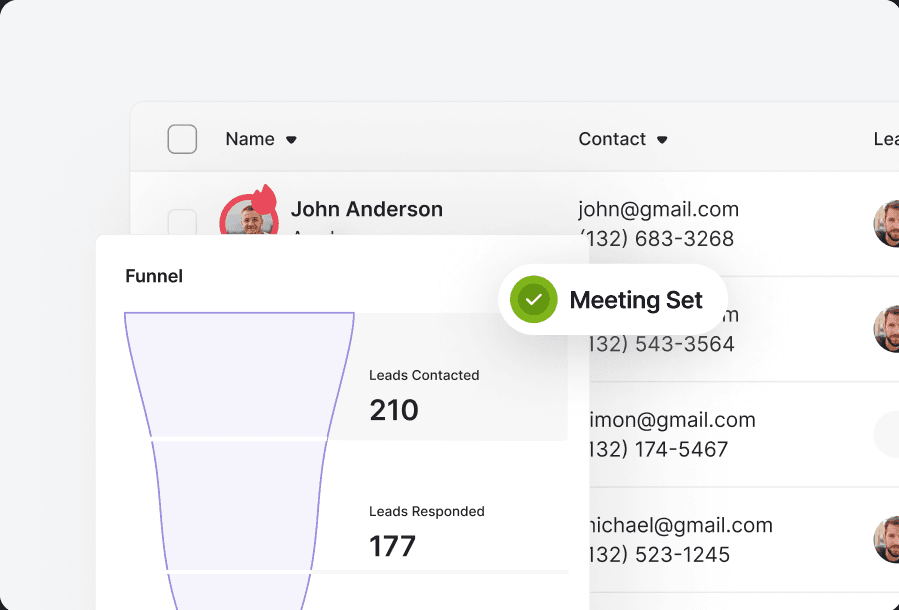Viewport: 899px width, 610px height.
Task: Click the lead owner avatar in John Anderson's row
Action: (887, 224)
